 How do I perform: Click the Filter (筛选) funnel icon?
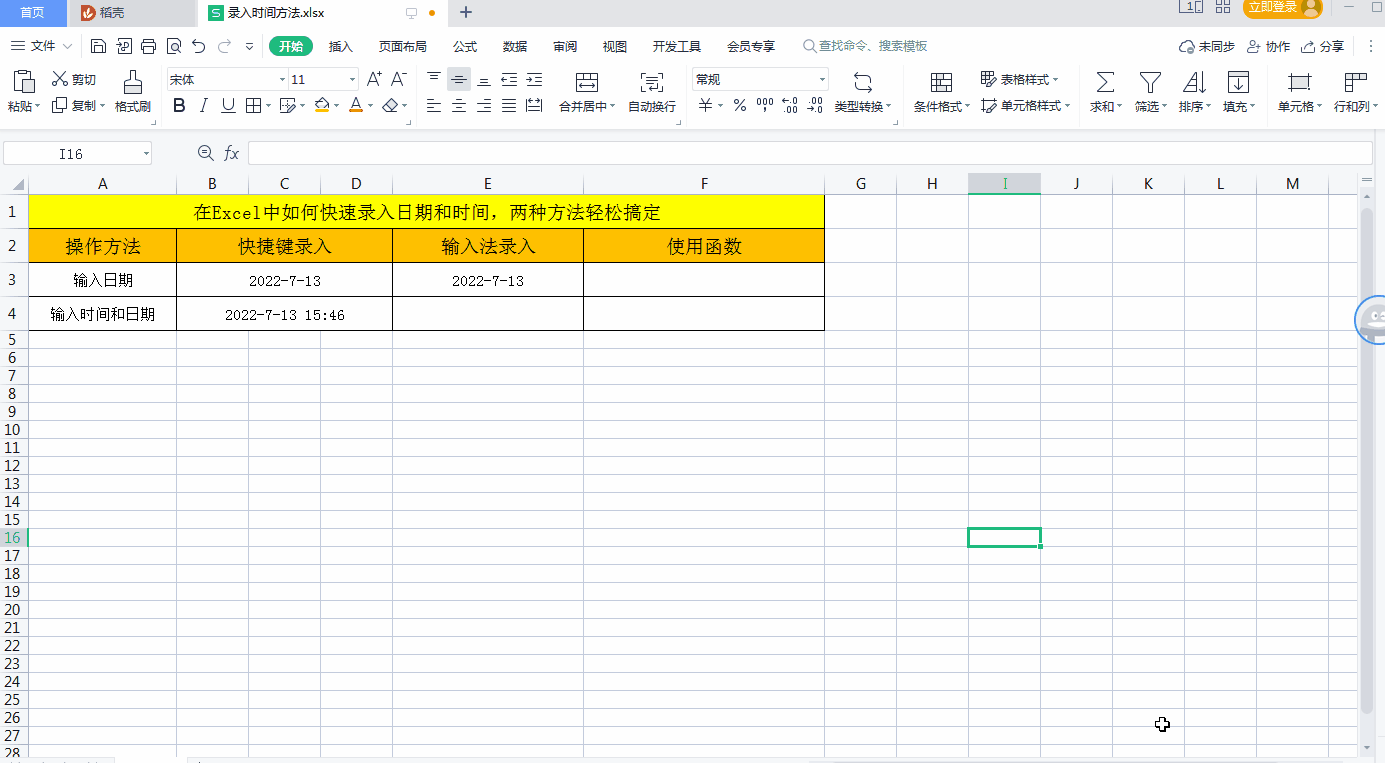(1151, 82)
